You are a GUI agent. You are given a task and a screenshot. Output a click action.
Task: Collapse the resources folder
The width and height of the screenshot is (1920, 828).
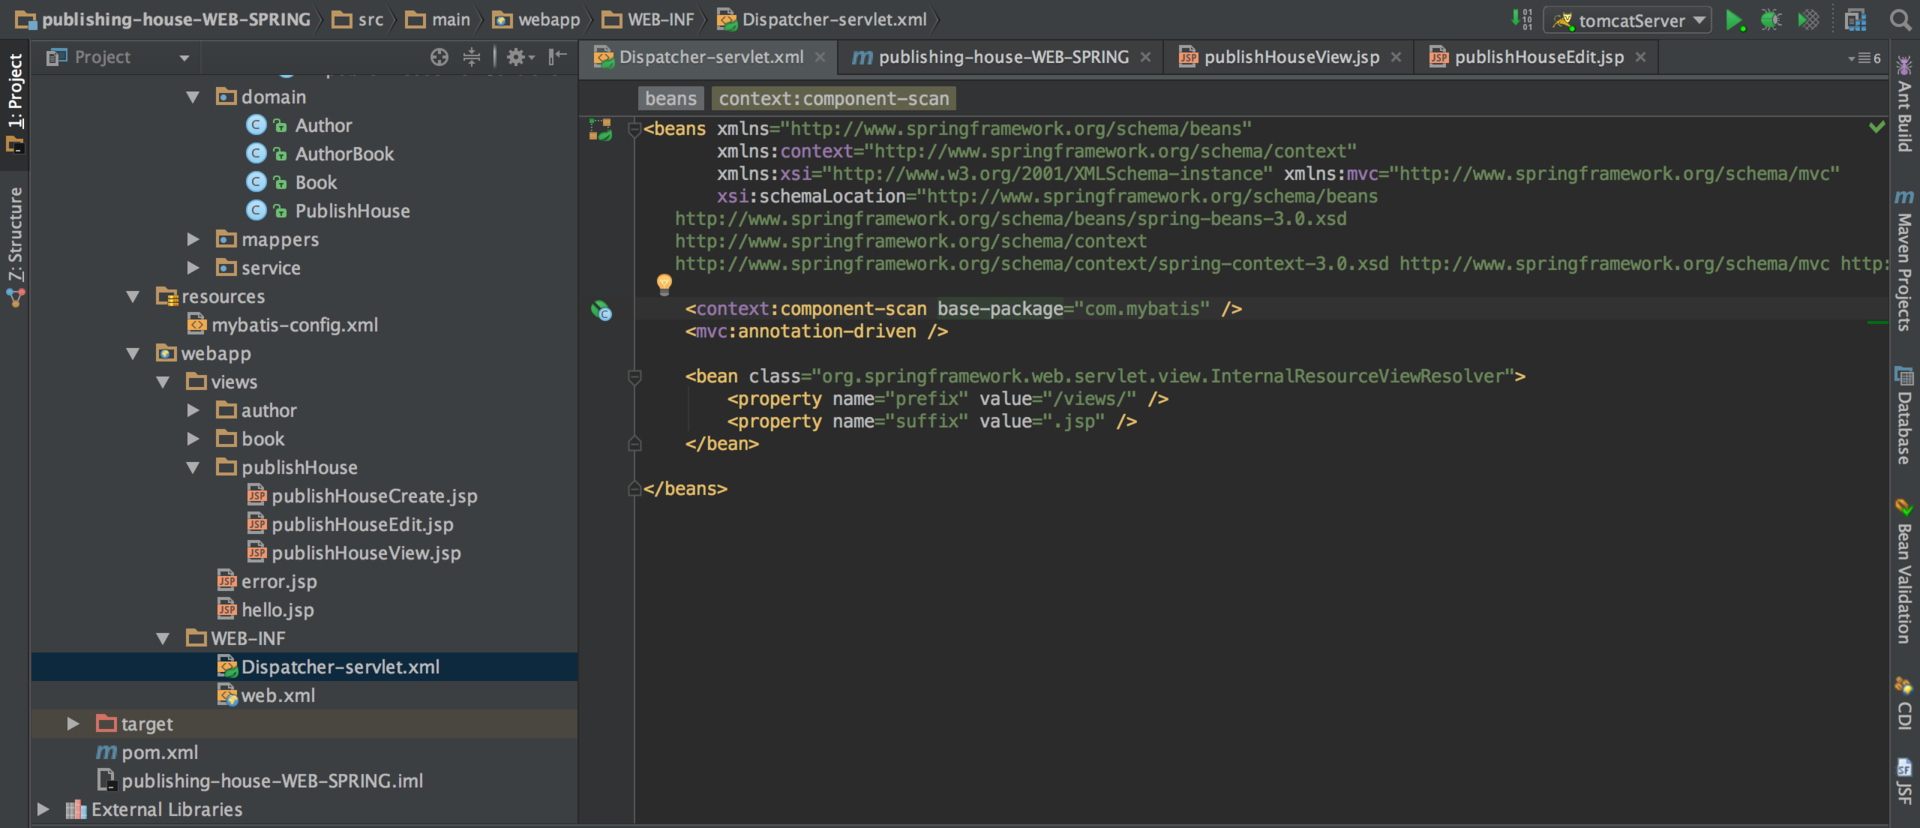pos(133,297)
